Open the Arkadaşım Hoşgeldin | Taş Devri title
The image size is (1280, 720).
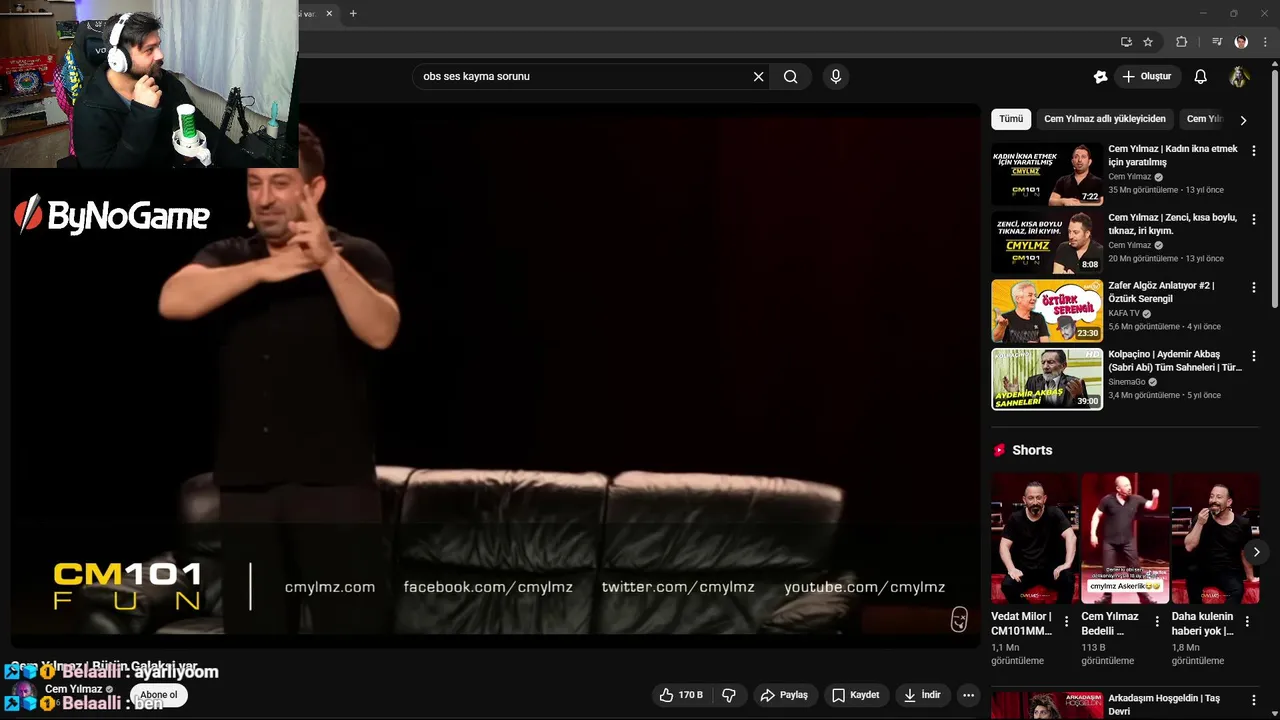1164,705
